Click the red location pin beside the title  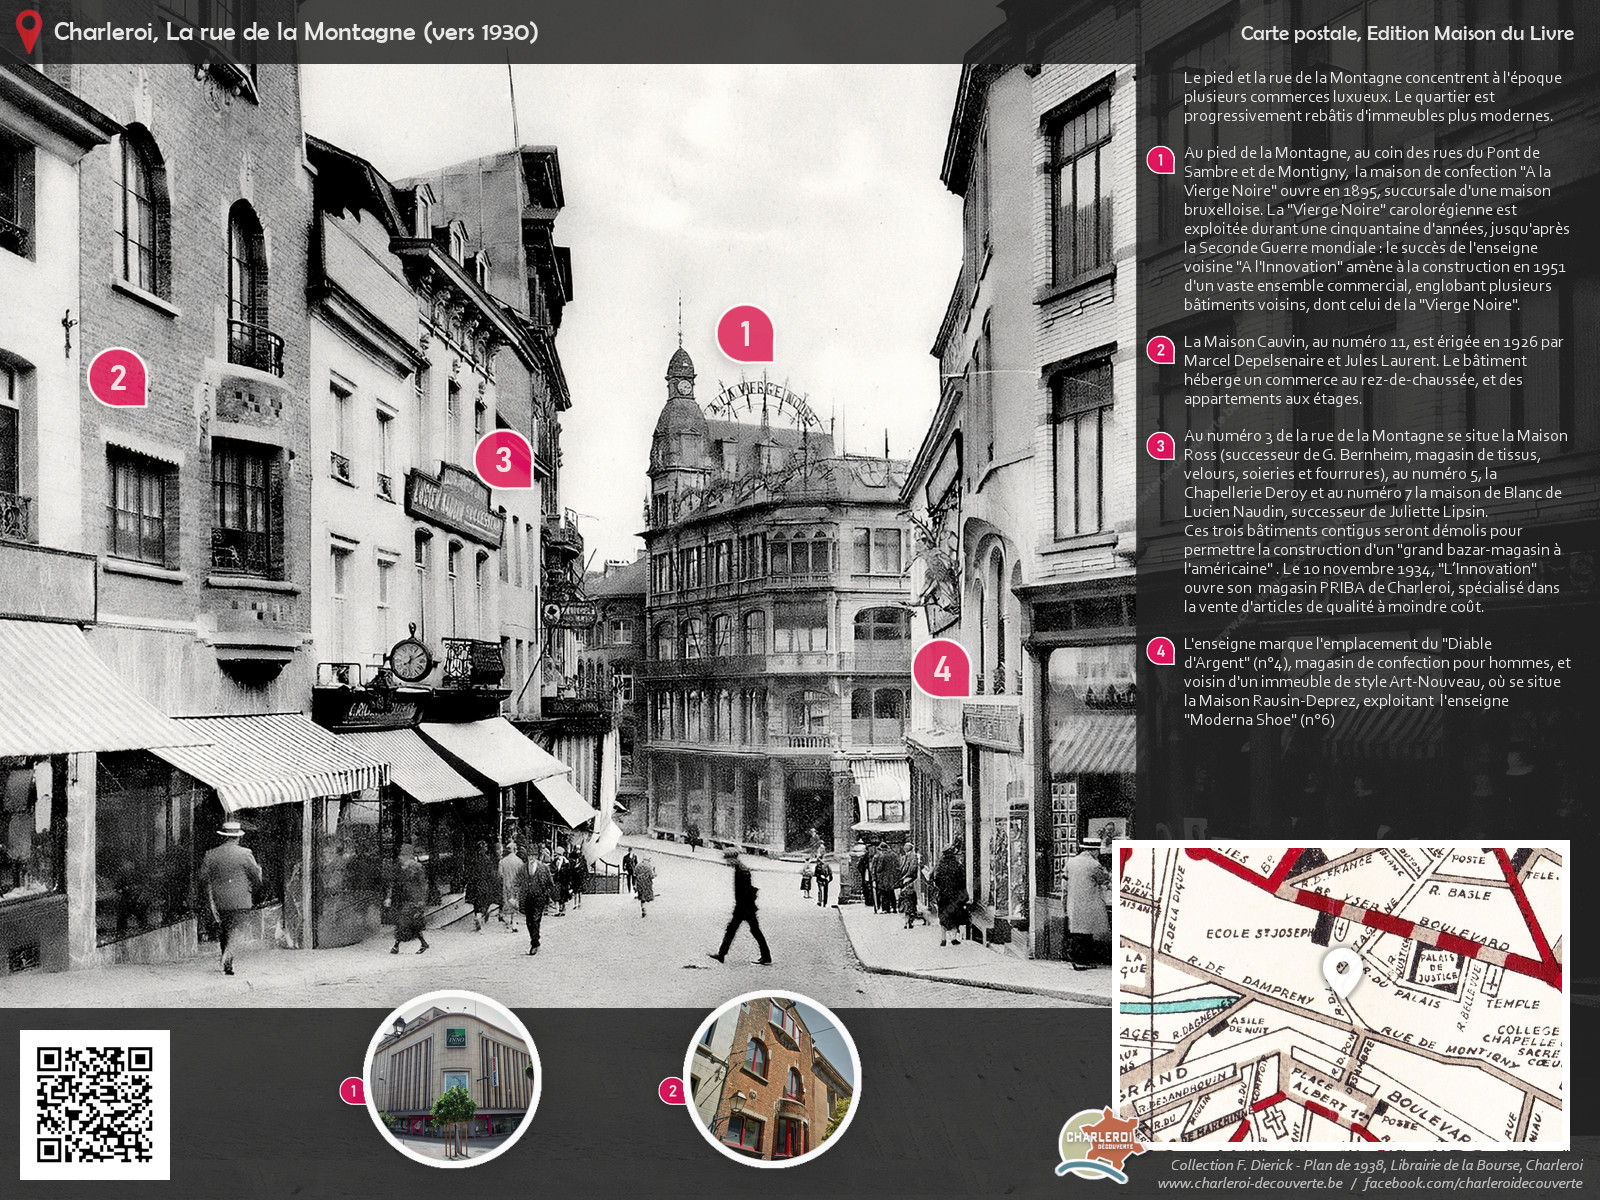29,31
